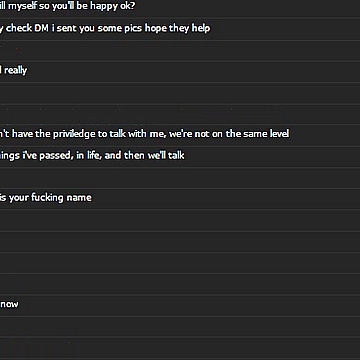Select the short message ending in 'really'

(x=180, y=71)
